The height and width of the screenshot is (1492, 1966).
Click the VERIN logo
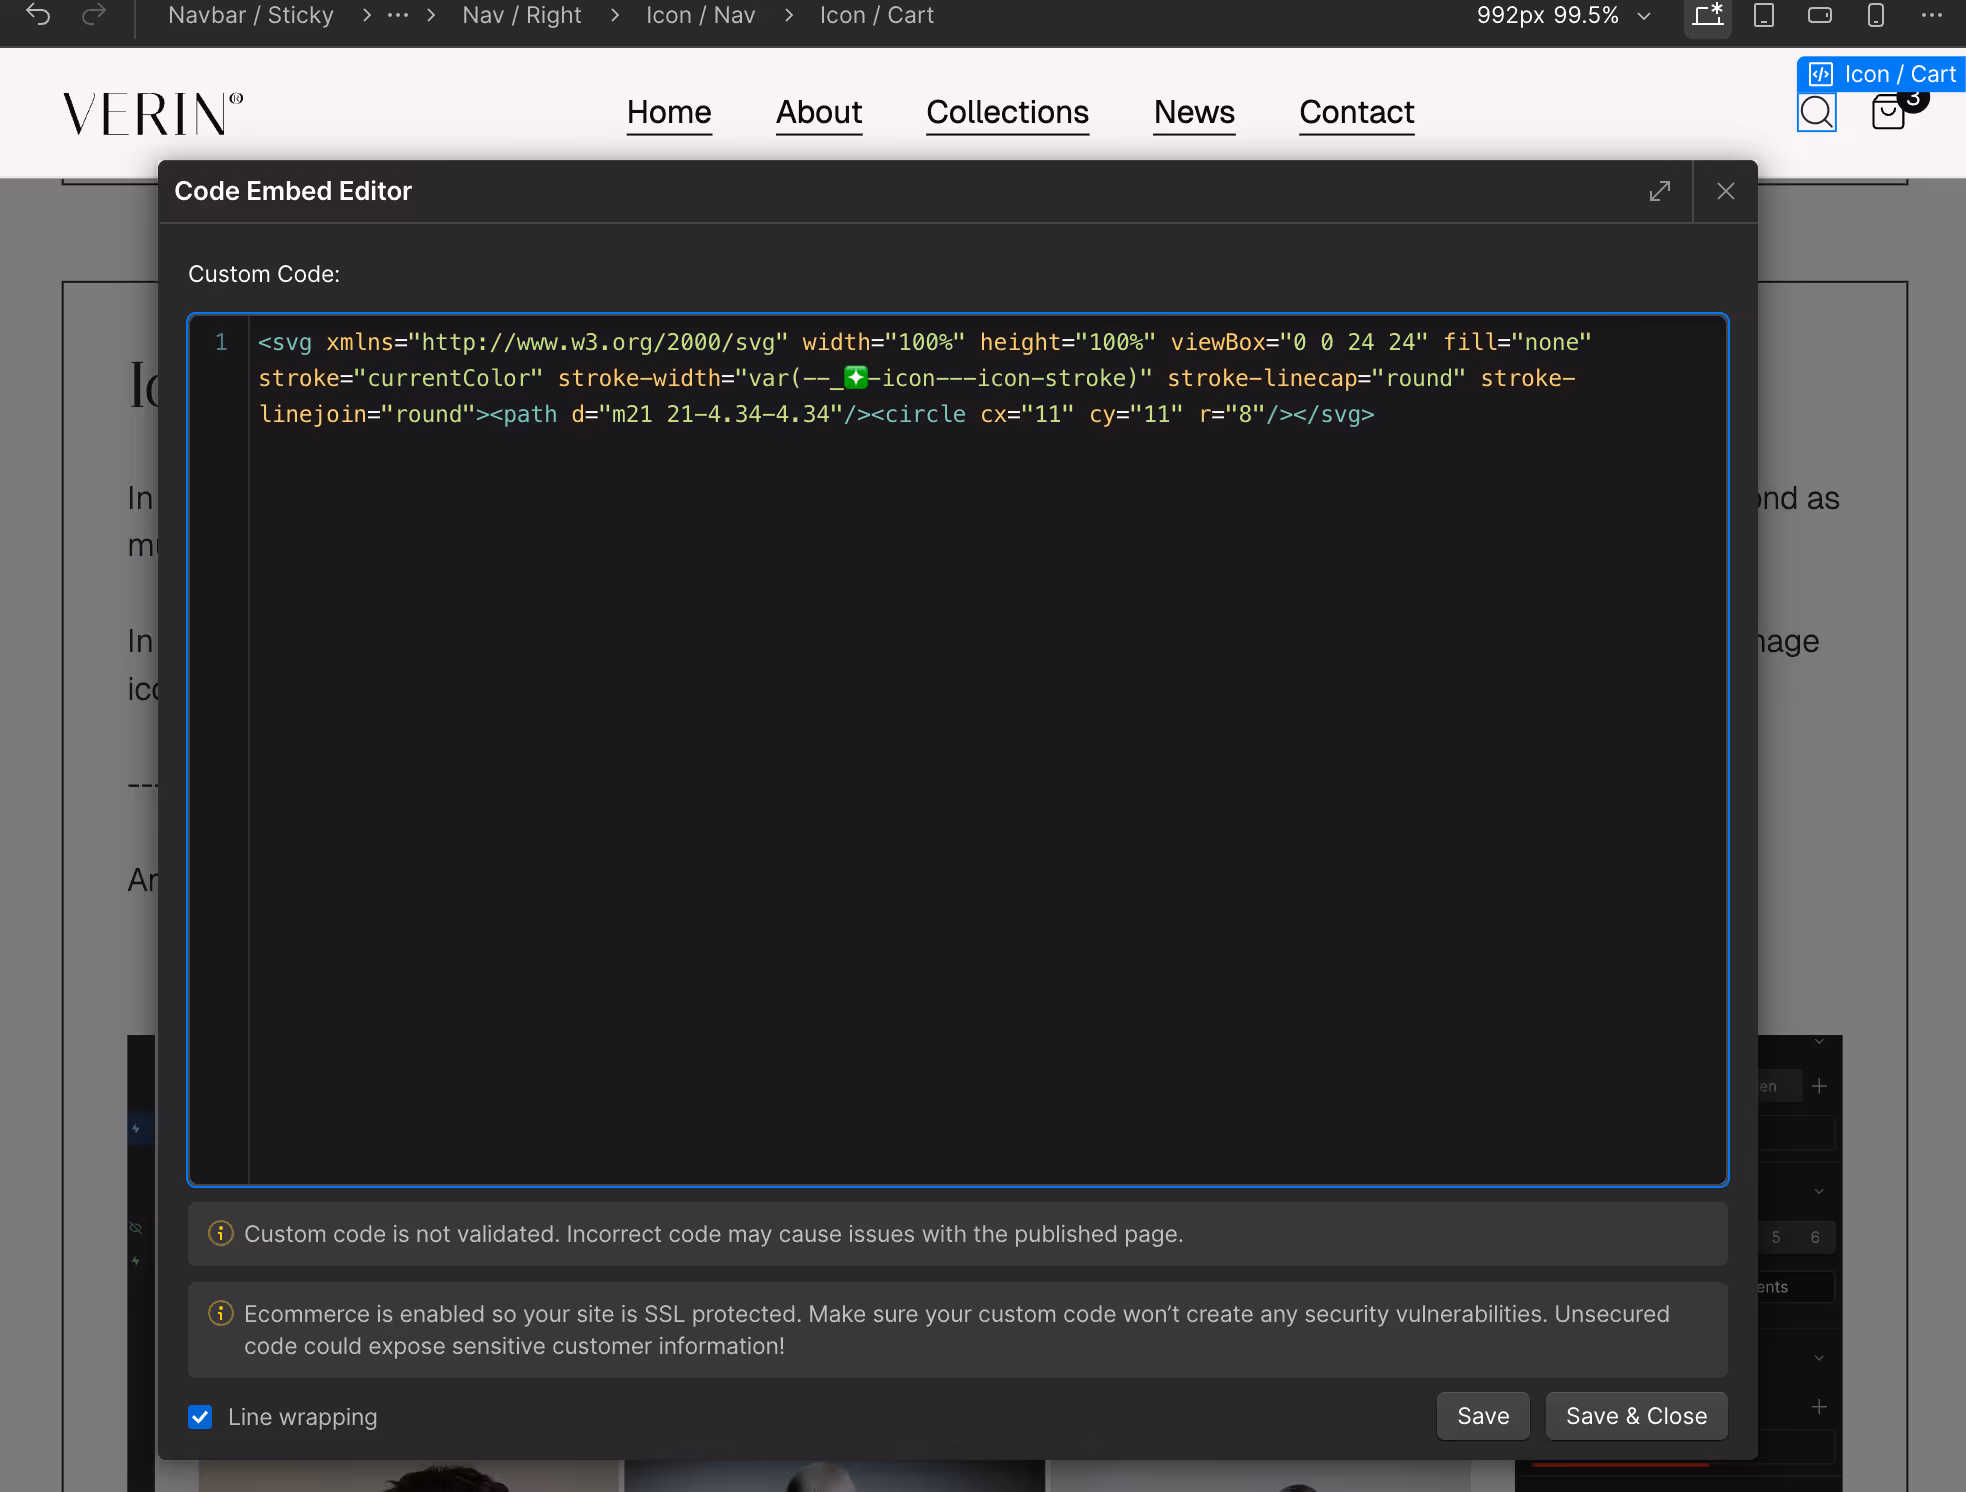pyautogui.click(x=153, y=113)
